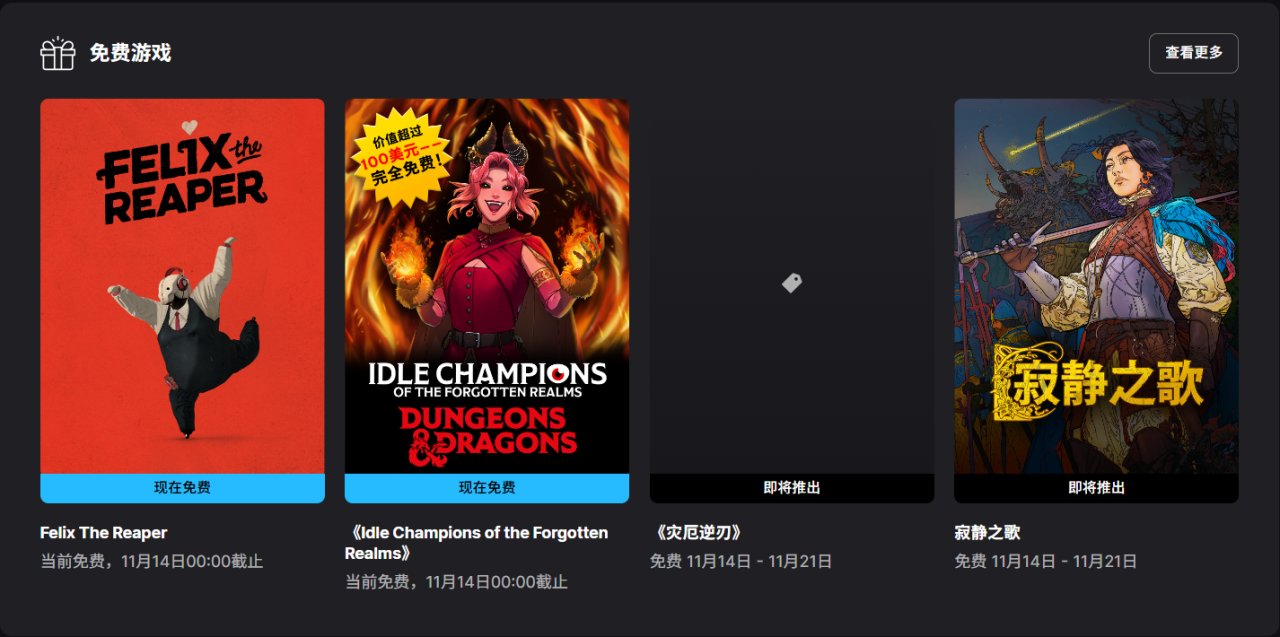This screenshot has width=1280, height=637.
Task: Open the 查看更多 button
Action: tap(1194, 53)
